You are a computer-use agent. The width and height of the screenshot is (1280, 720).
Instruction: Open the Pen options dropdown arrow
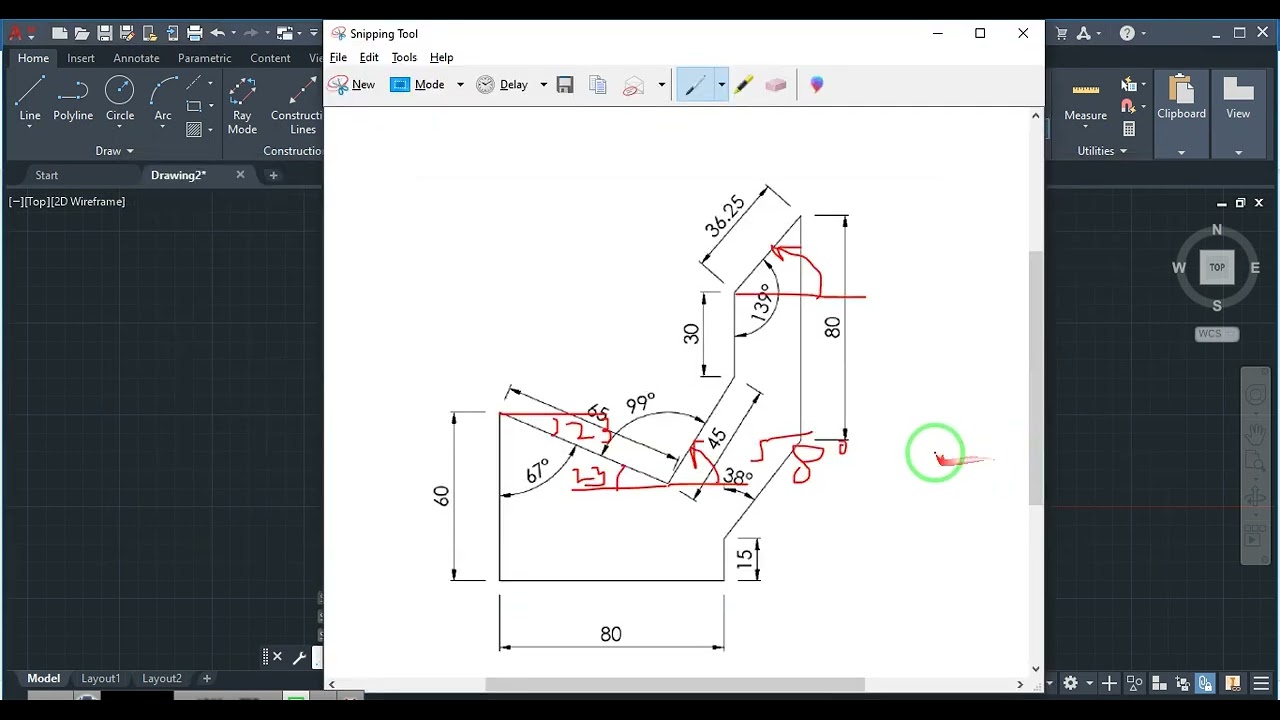click(x=721, y=85)
